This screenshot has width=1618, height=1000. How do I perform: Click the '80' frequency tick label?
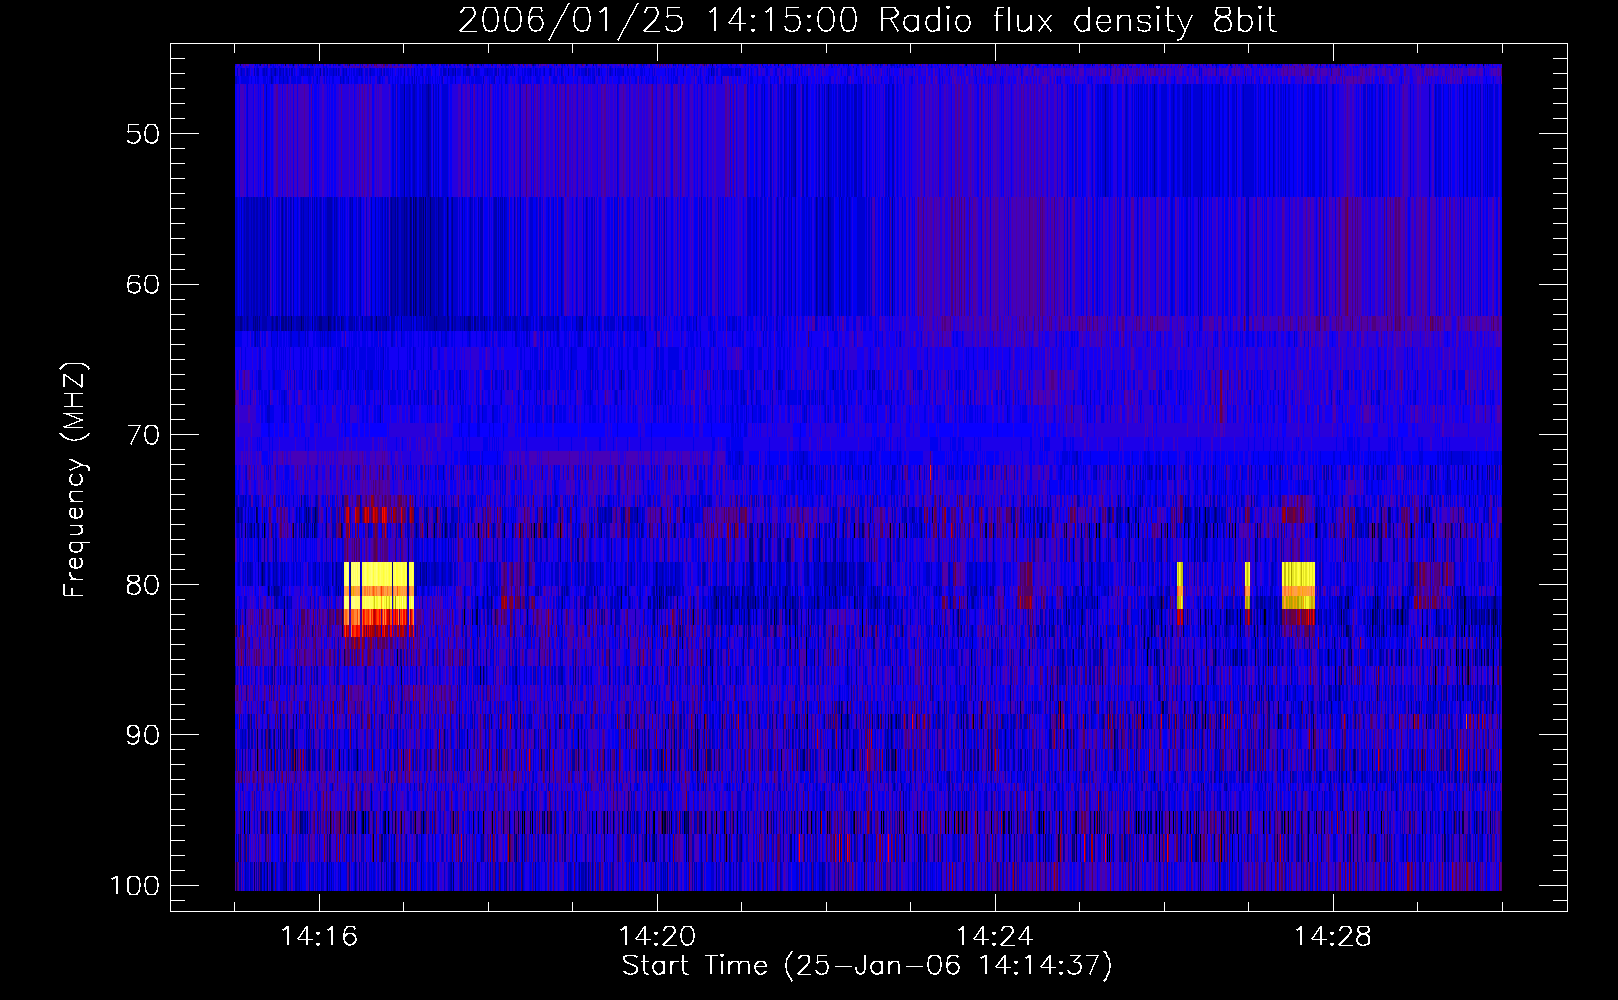pyautogui.click(x=143, y=585)
